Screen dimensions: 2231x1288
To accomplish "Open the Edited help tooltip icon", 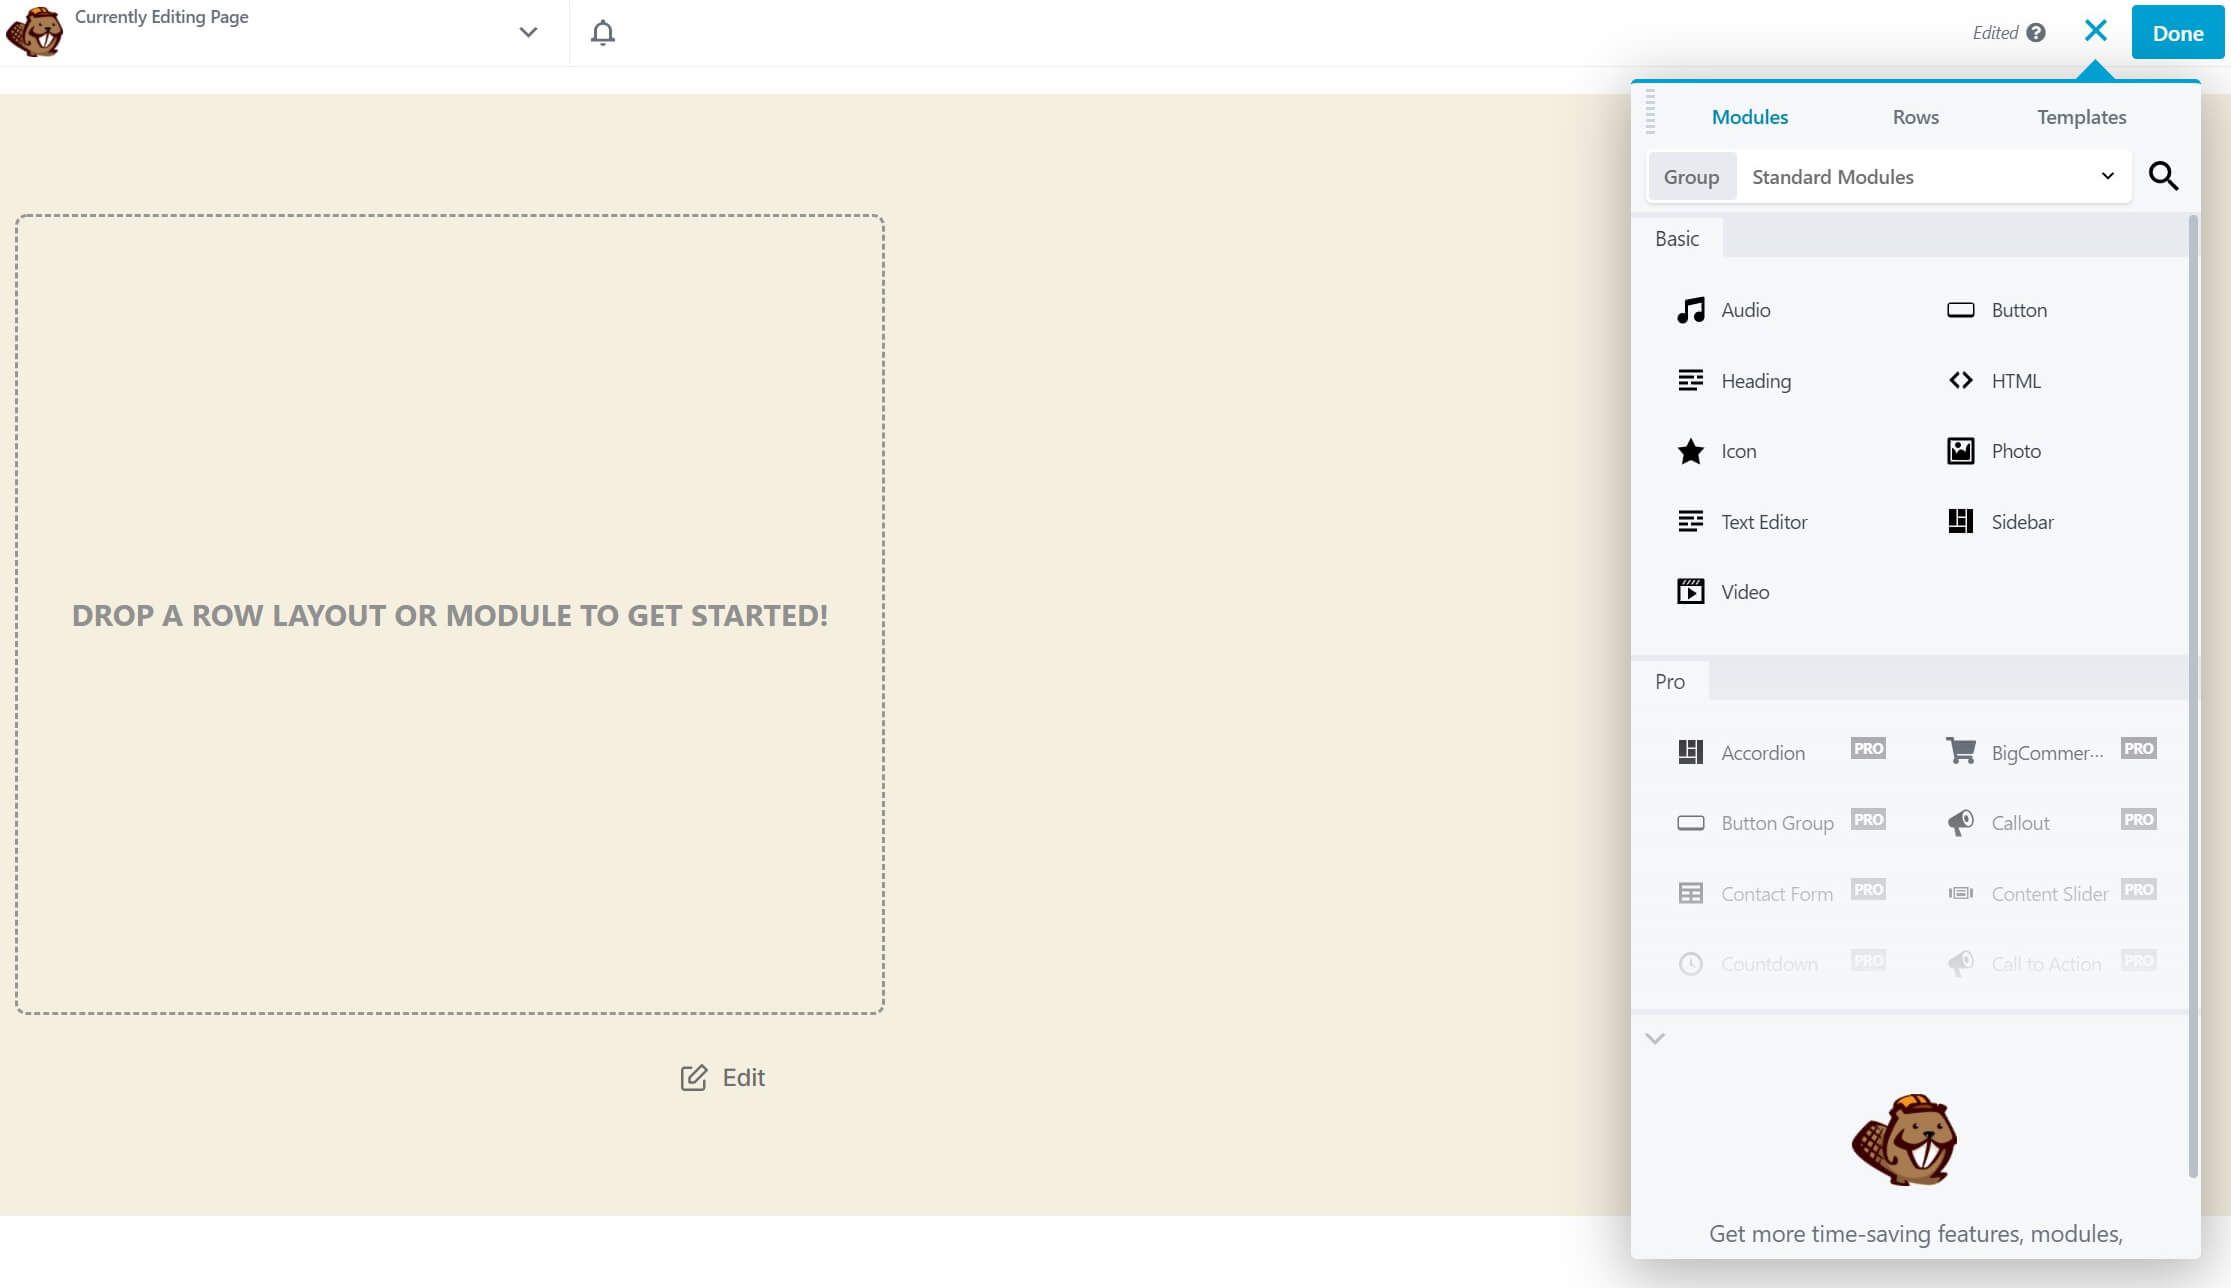I will click(x=2036, y=32).
